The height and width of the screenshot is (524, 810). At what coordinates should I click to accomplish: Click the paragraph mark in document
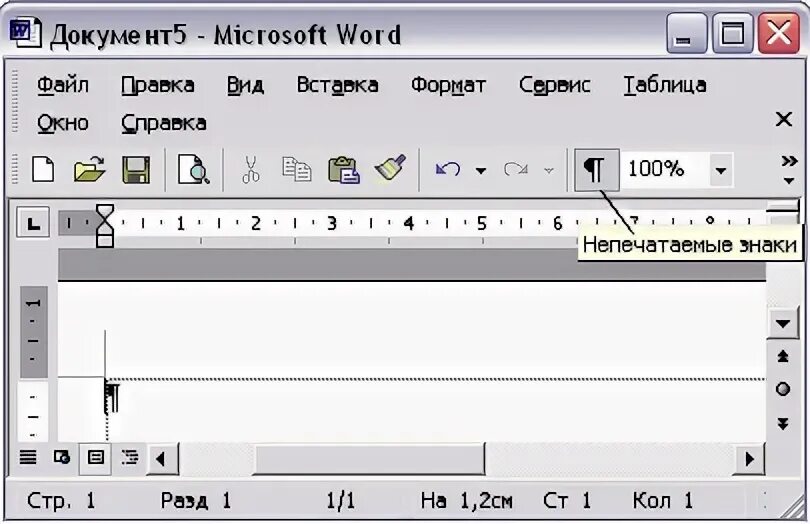[x=112, y=397]
